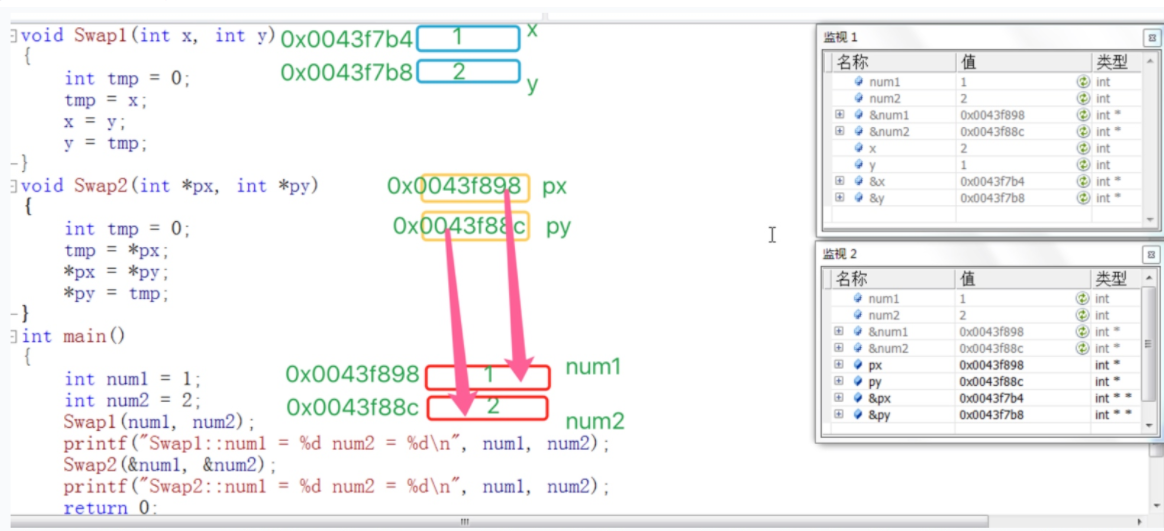Place cursor on 'int num1 = 1;' line
This screenshot has width=1164, height=531.
pyautogui.click(x=133, y=379)
